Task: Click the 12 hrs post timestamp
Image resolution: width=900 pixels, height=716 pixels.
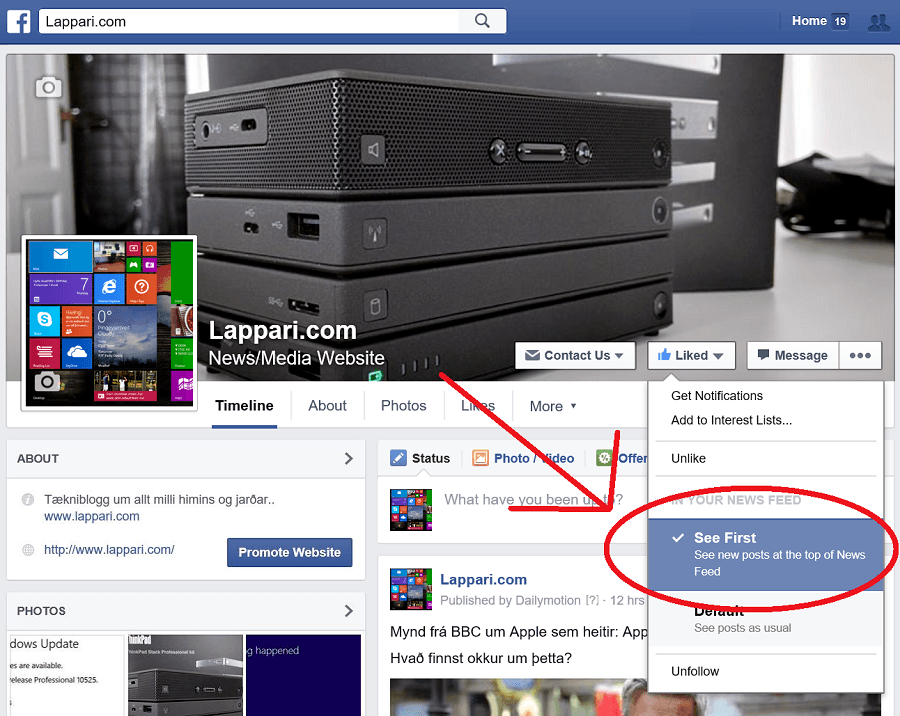Action: click(627, 601)
